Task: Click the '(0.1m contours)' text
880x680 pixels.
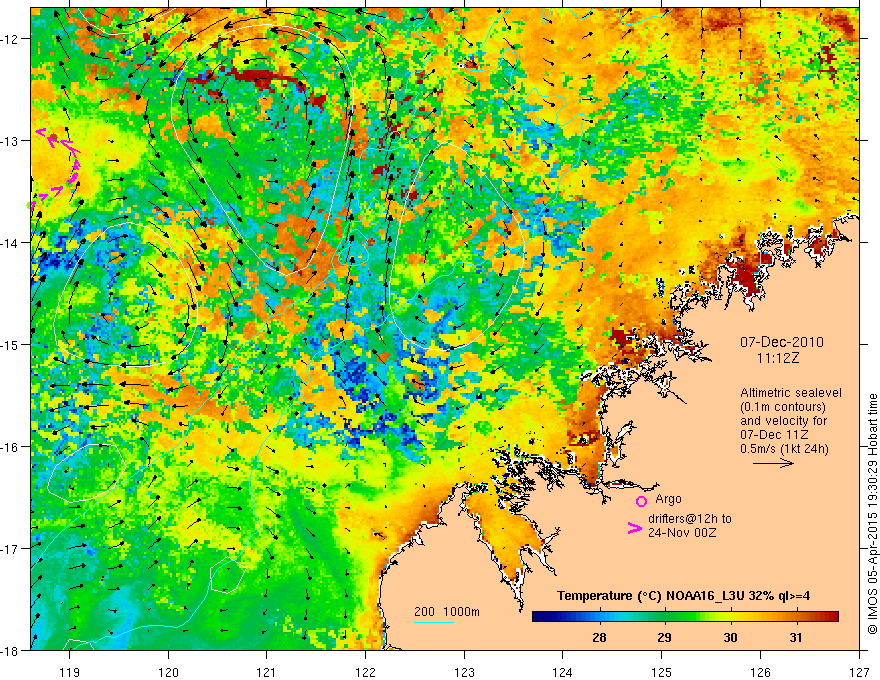Action: coord(783,407)
